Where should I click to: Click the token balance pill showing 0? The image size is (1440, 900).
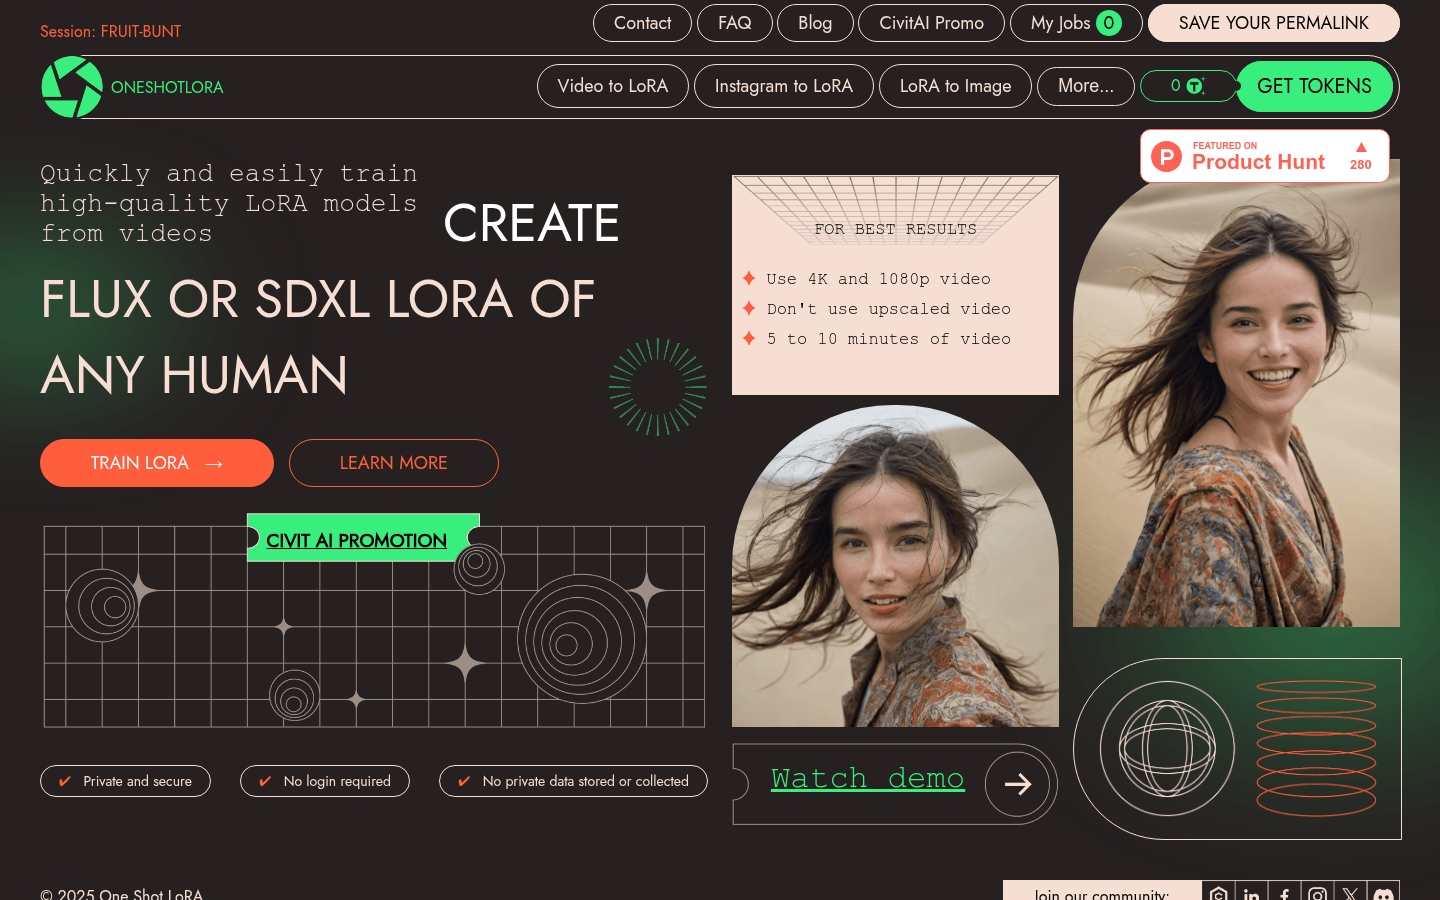coord(1187,86)
